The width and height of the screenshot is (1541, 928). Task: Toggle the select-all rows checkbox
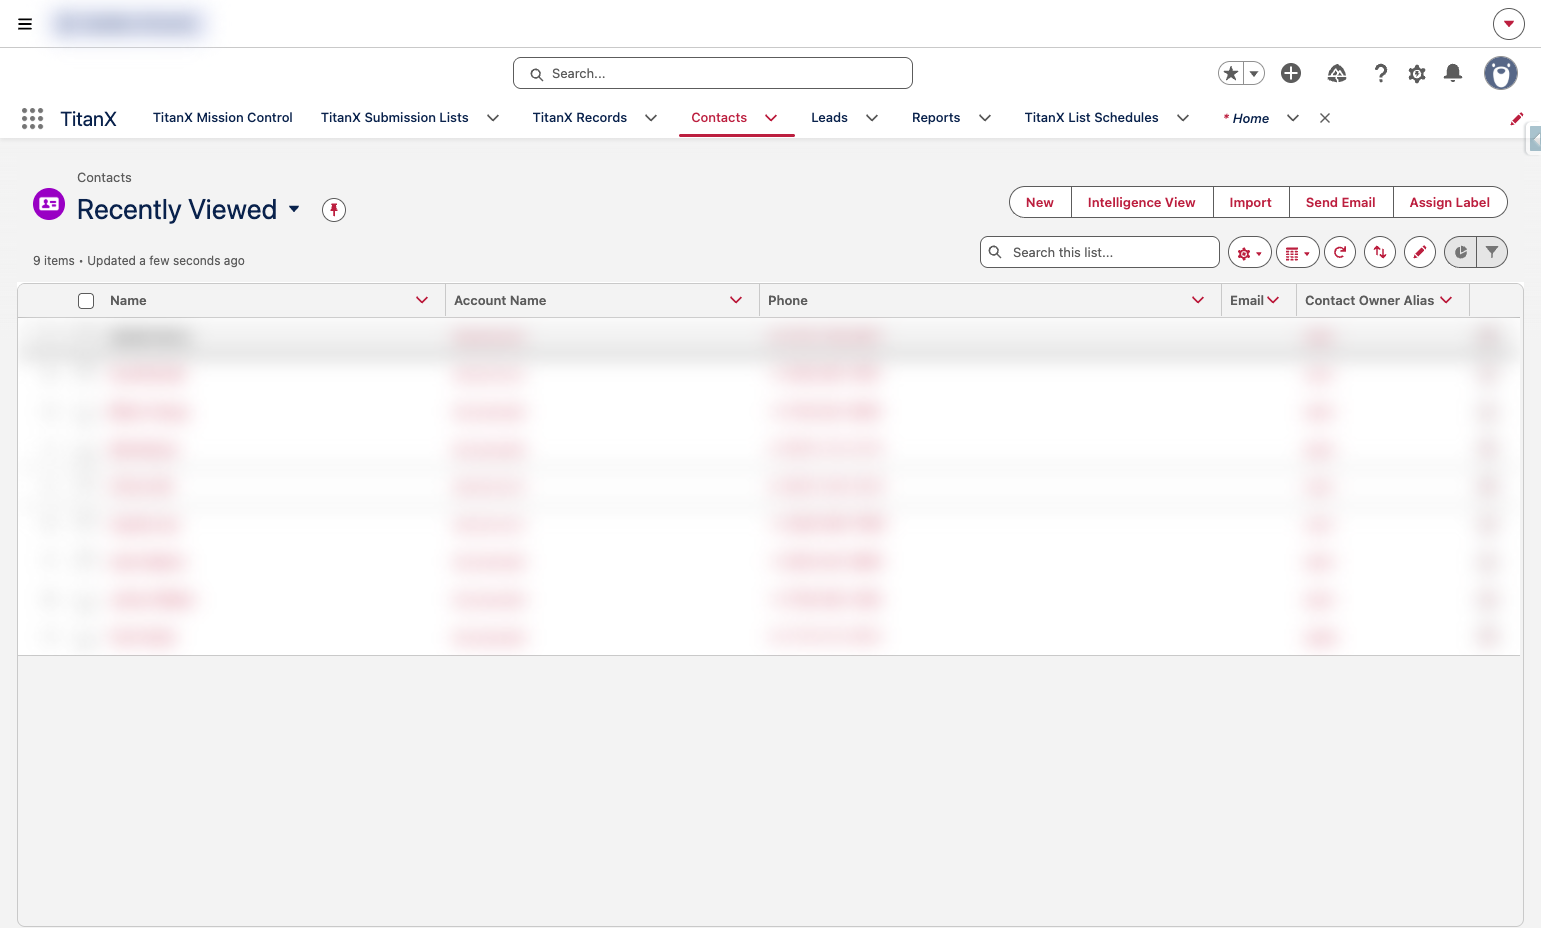(86, 301)
